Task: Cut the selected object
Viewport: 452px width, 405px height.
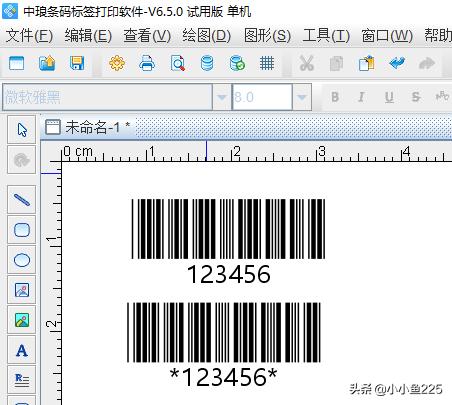Action: [307, 63]
